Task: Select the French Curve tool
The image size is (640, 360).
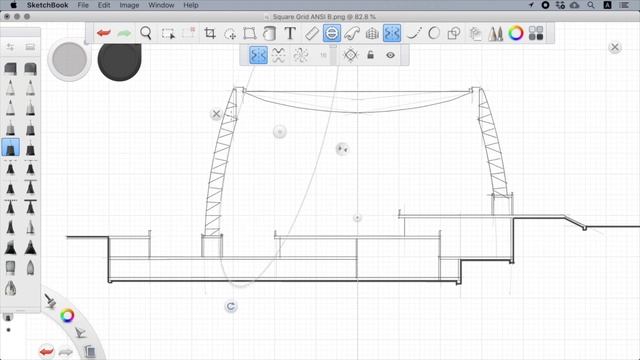Action: pyautogui.click(x=352, y=33)
